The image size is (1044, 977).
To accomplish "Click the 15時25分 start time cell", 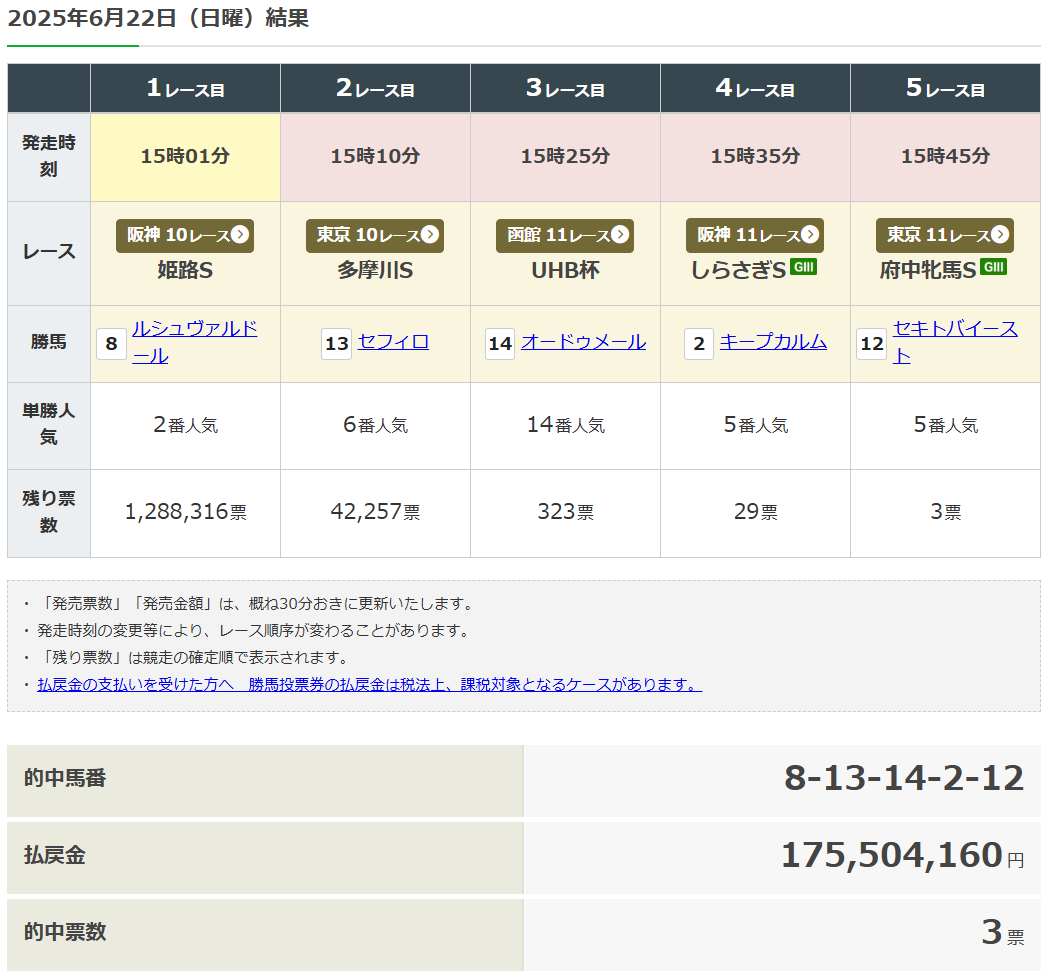I will (x=565, y=157).
